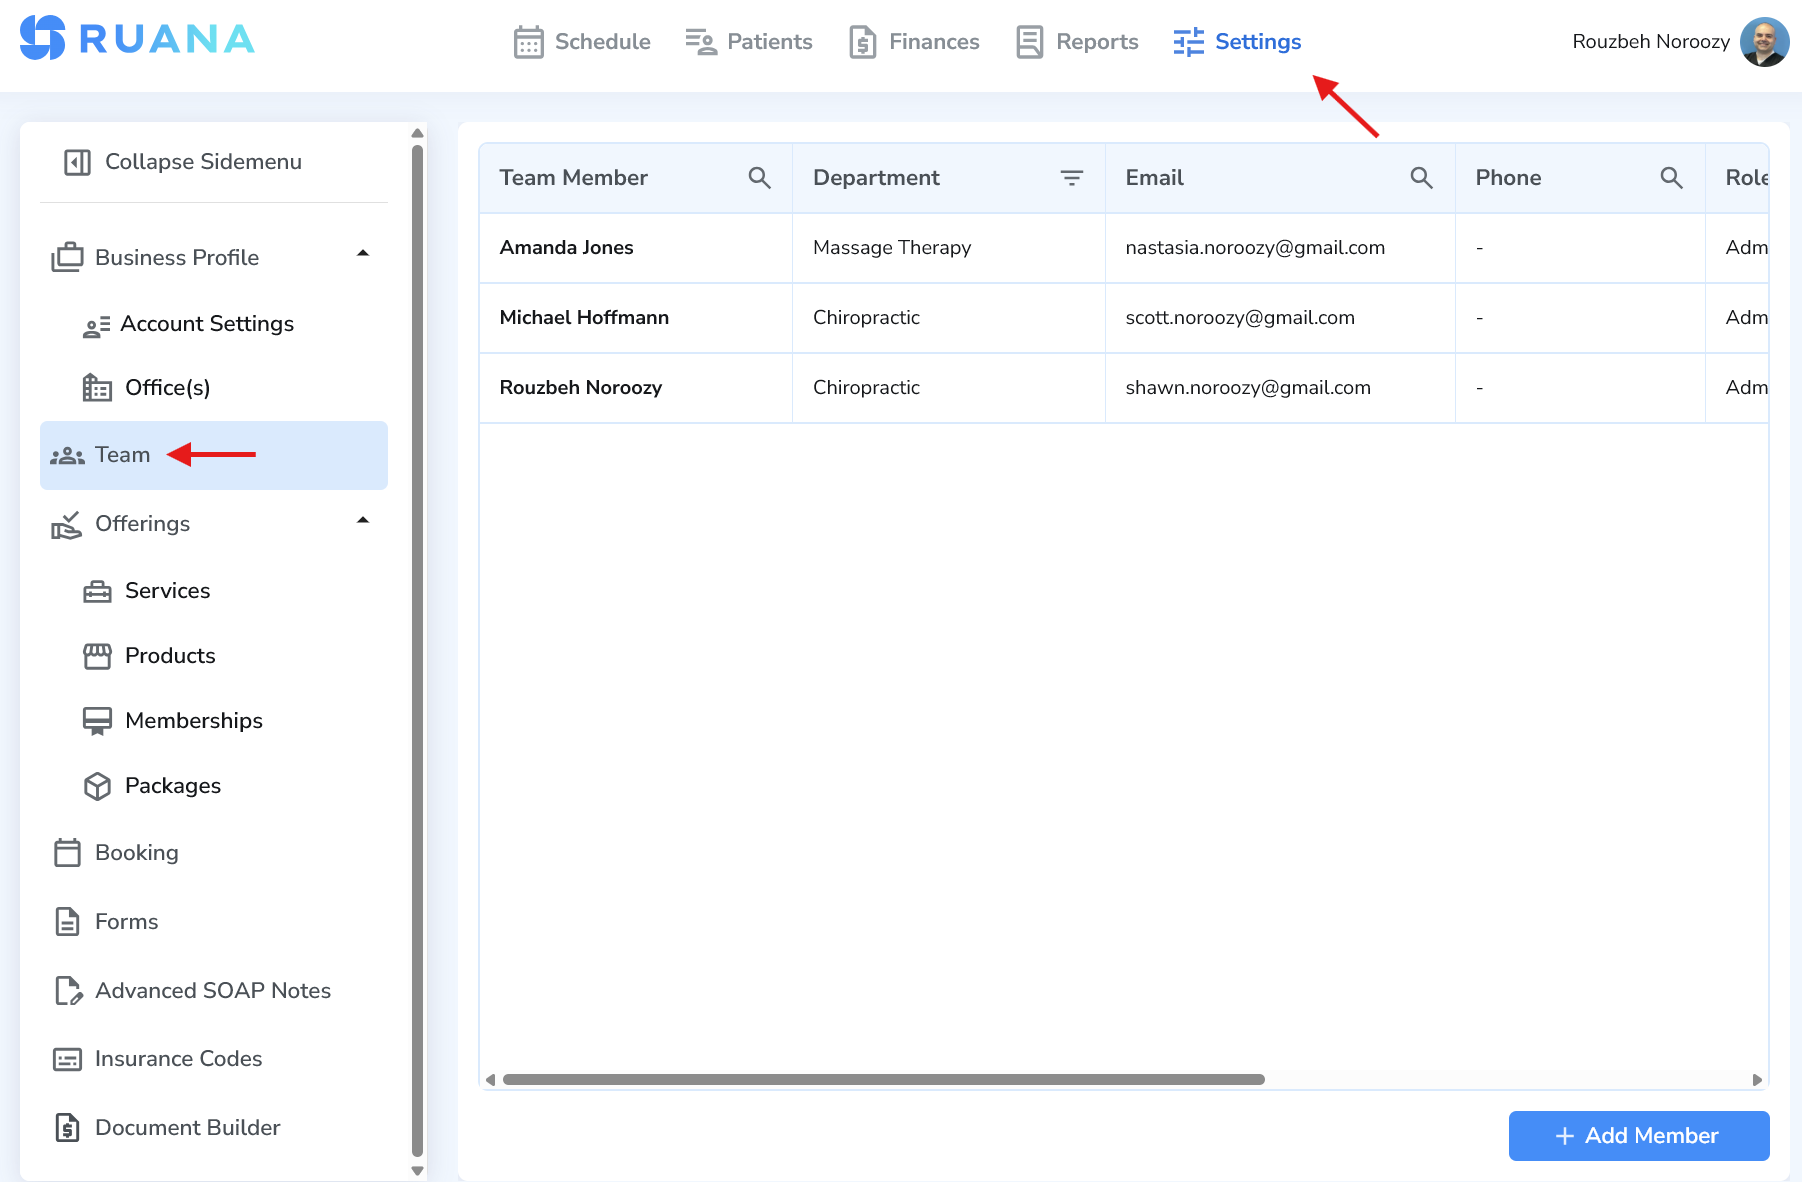Image resolution: width=1802 pixels, height=1182 pixels.
Task: Collapse the Offerings section
Action: click(x=363, y=521)
